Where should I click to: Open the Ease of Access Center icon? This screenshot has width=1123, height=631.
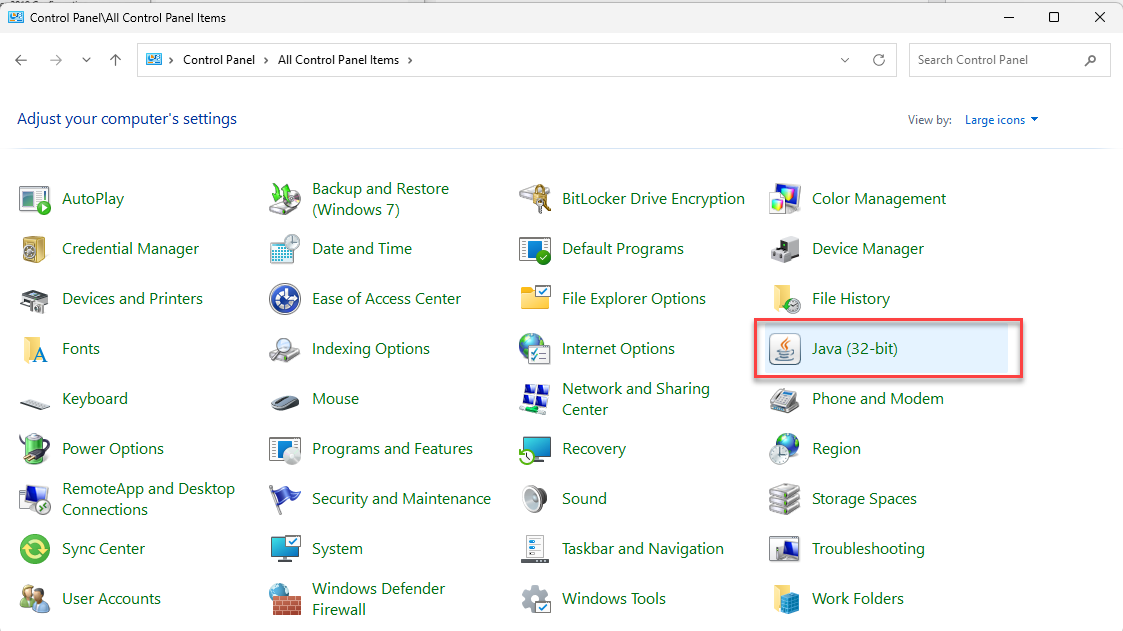point(285,299)
